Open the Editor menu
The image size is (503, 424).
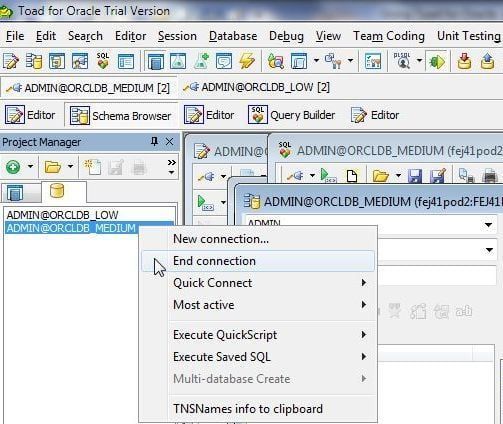[130, 36]
